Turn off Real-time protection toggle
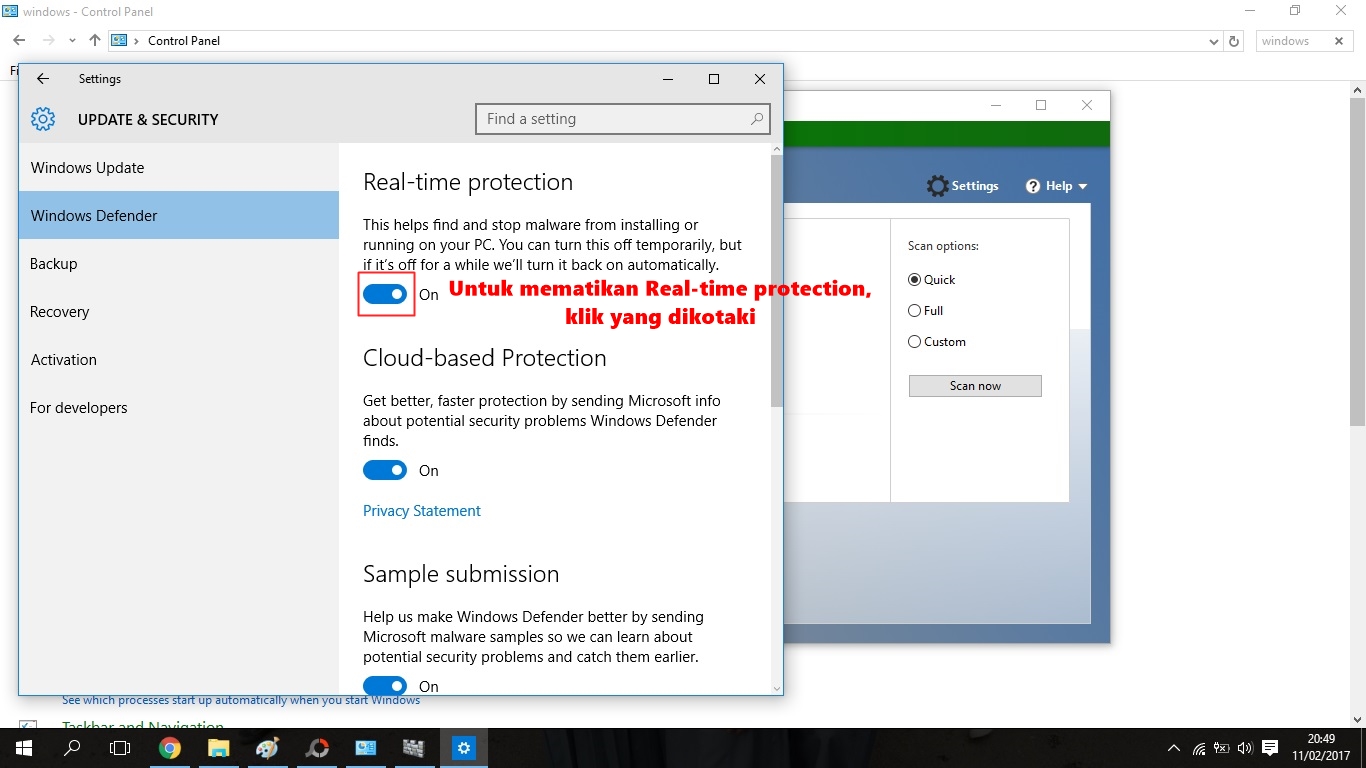Image resolution: width=1366 pixels, height=768 pixels. (385, 294)
